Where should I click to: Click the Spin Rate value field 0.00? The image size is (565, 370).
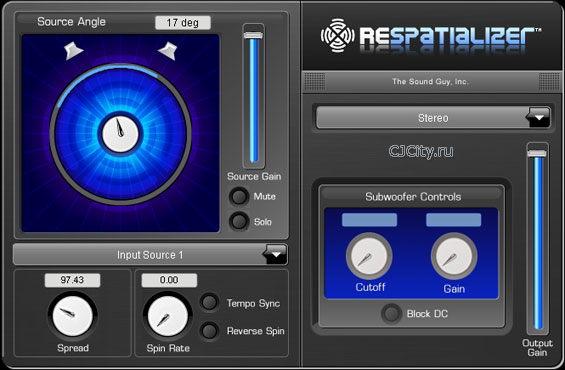(169, 280)
